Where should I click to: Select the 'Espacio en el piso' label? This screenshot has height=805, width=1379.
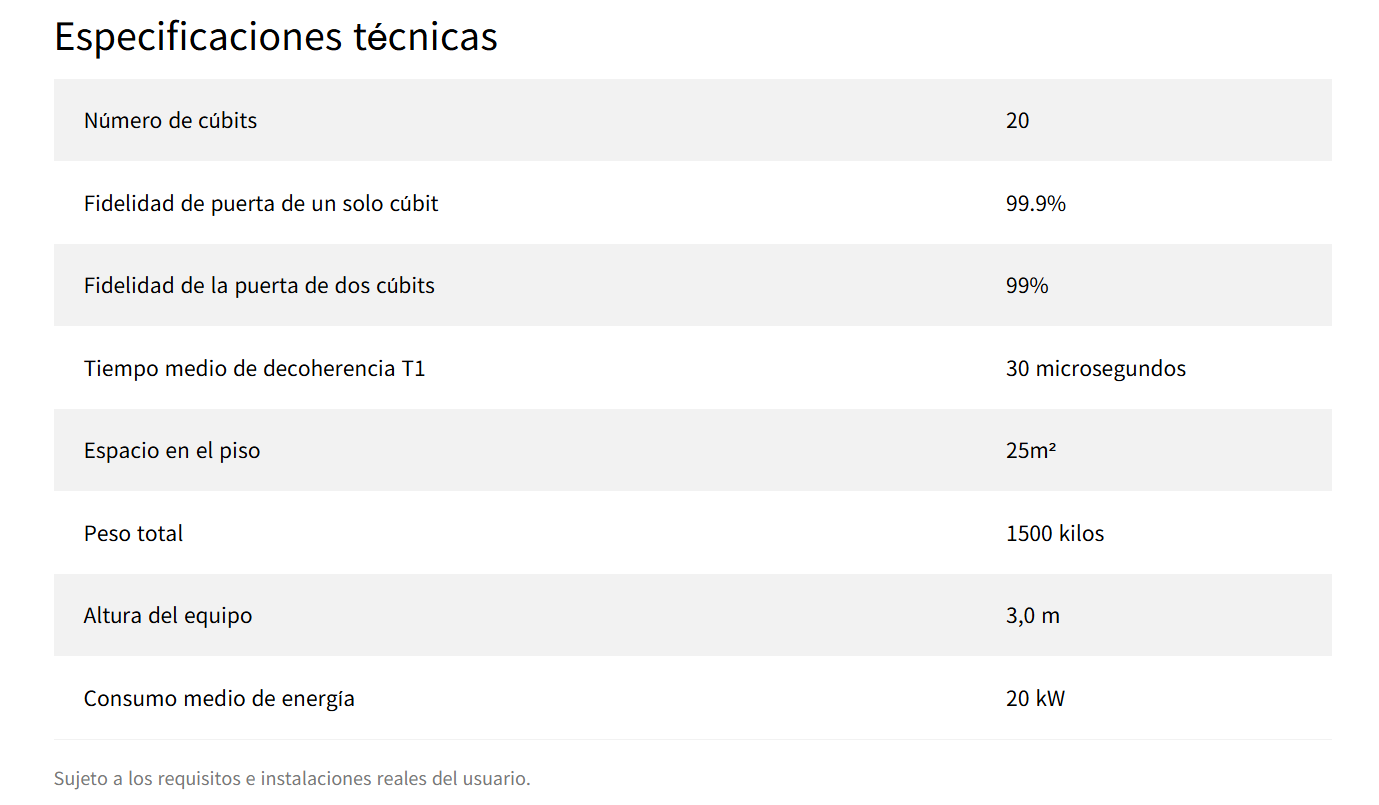tap(172, 451)
